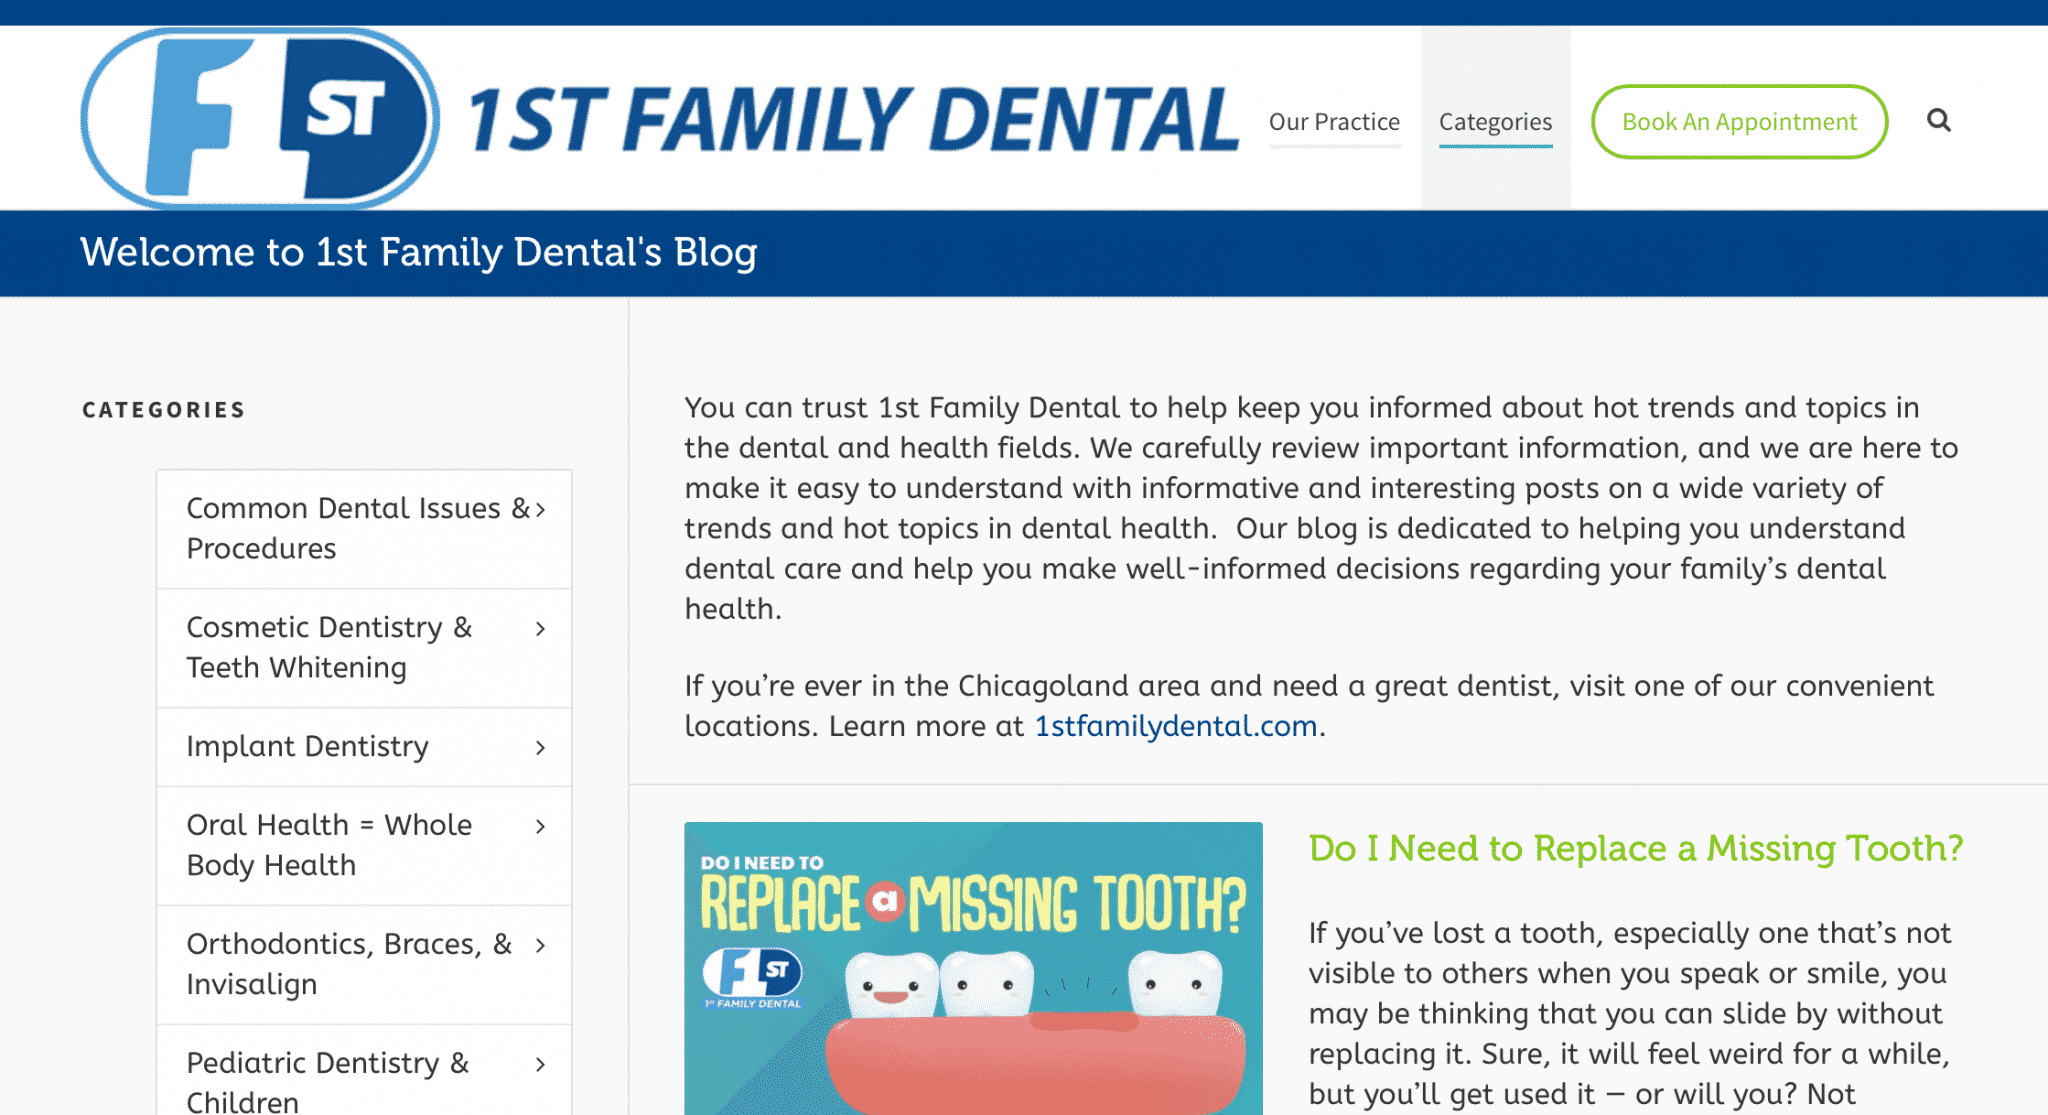Open the Oral Health category chevron
This screenshot has width=2048, height=1115.
coord(540,827)
